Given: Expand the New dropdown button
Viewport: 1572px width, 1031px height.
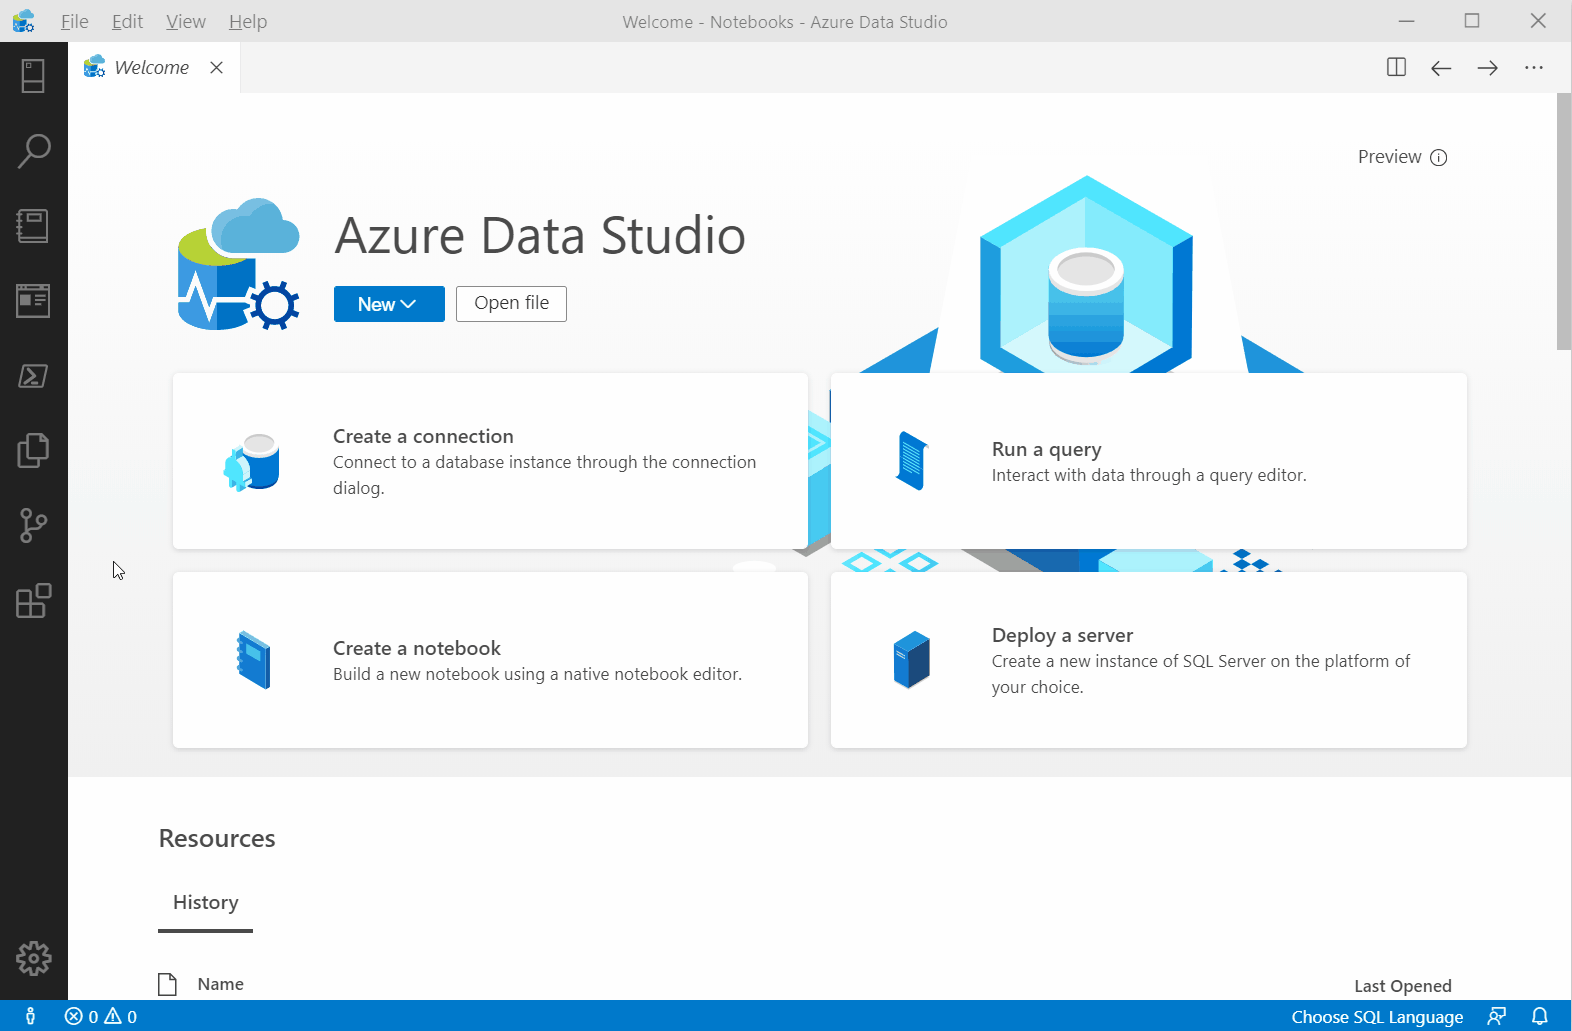Looking at the screenshot, I should 388,304.
